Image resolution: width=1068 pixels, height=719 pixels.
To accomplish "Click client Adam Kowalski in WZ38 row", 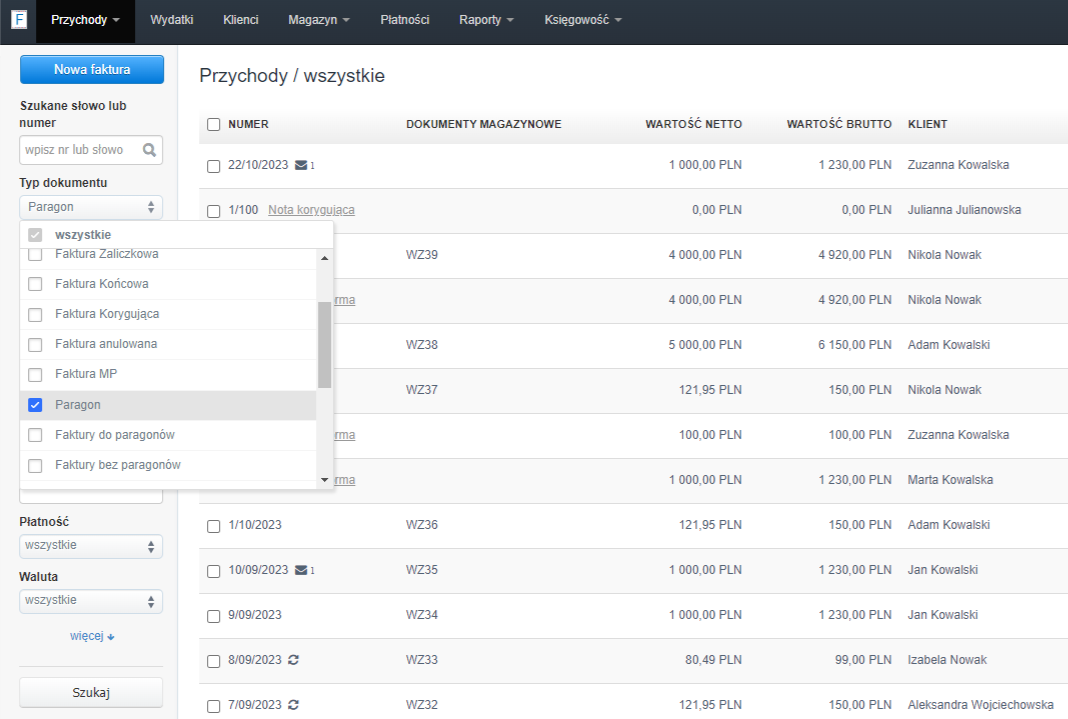I will coord(948,345).
